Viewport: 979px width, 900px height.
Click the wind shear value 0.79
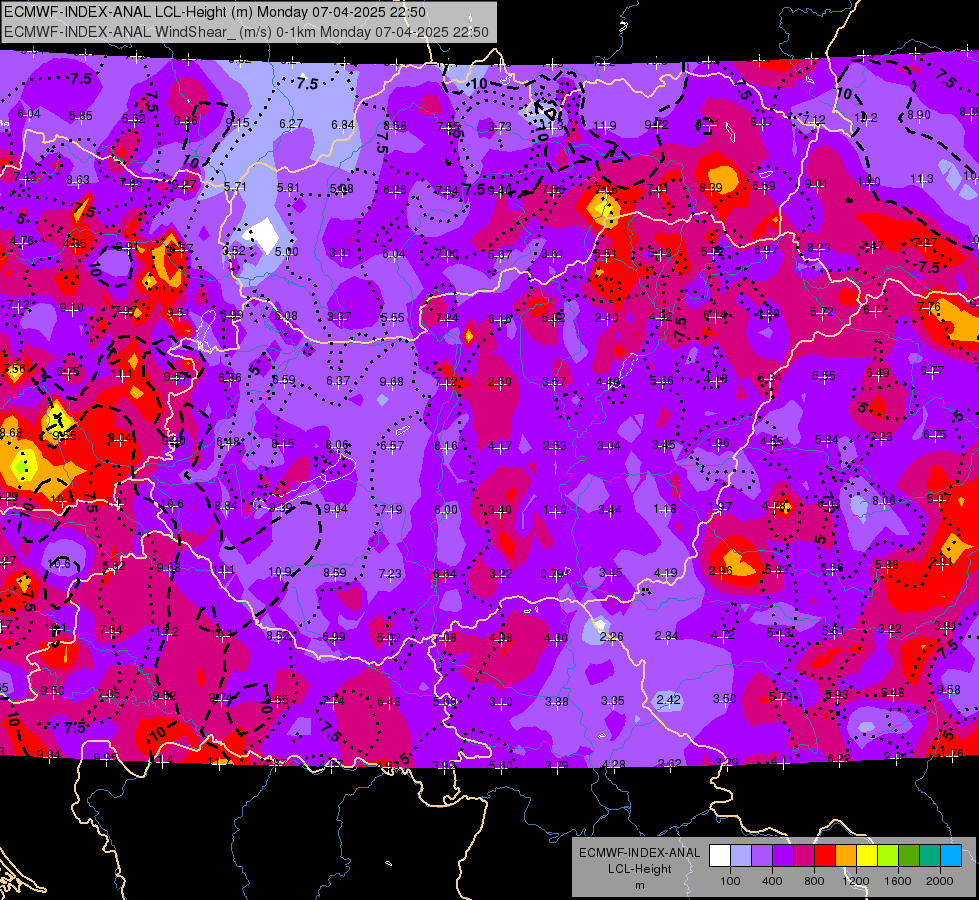coord(553,573)
